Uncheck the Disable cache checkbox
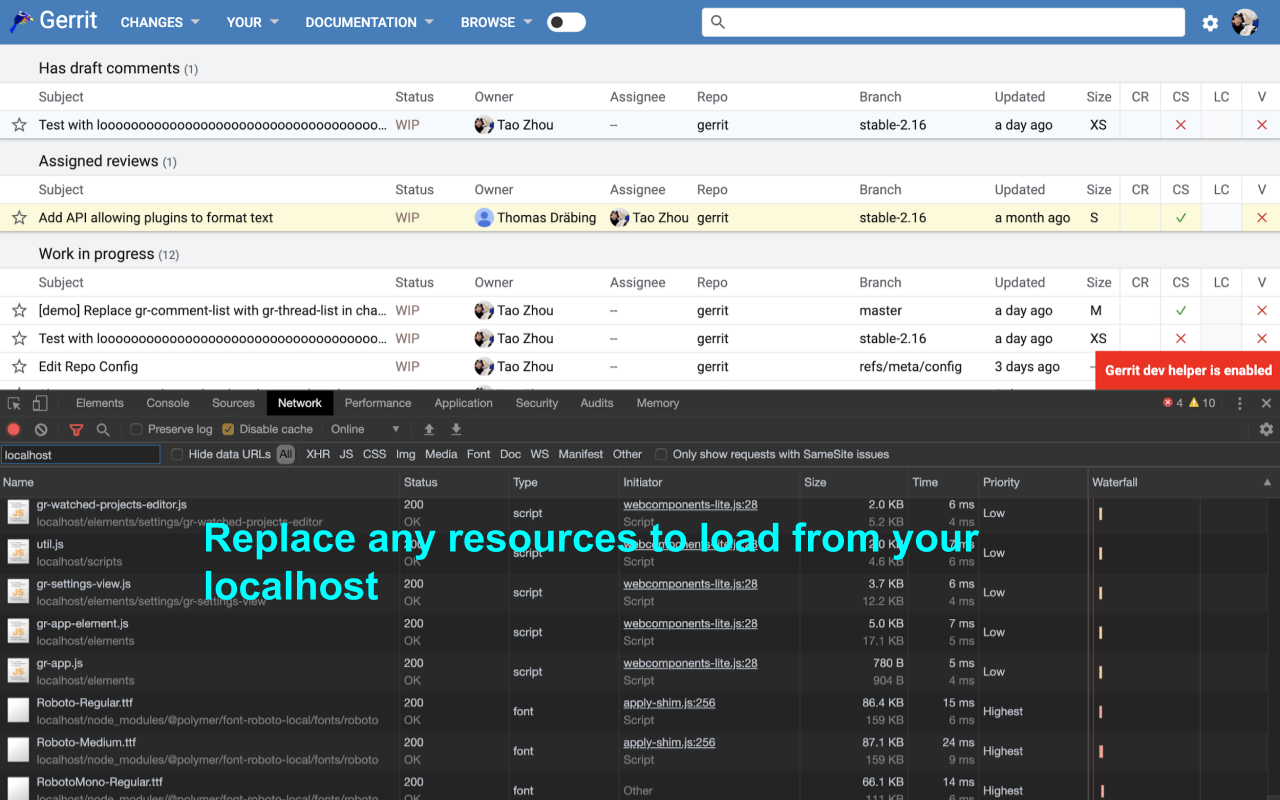 pos(228,429)
